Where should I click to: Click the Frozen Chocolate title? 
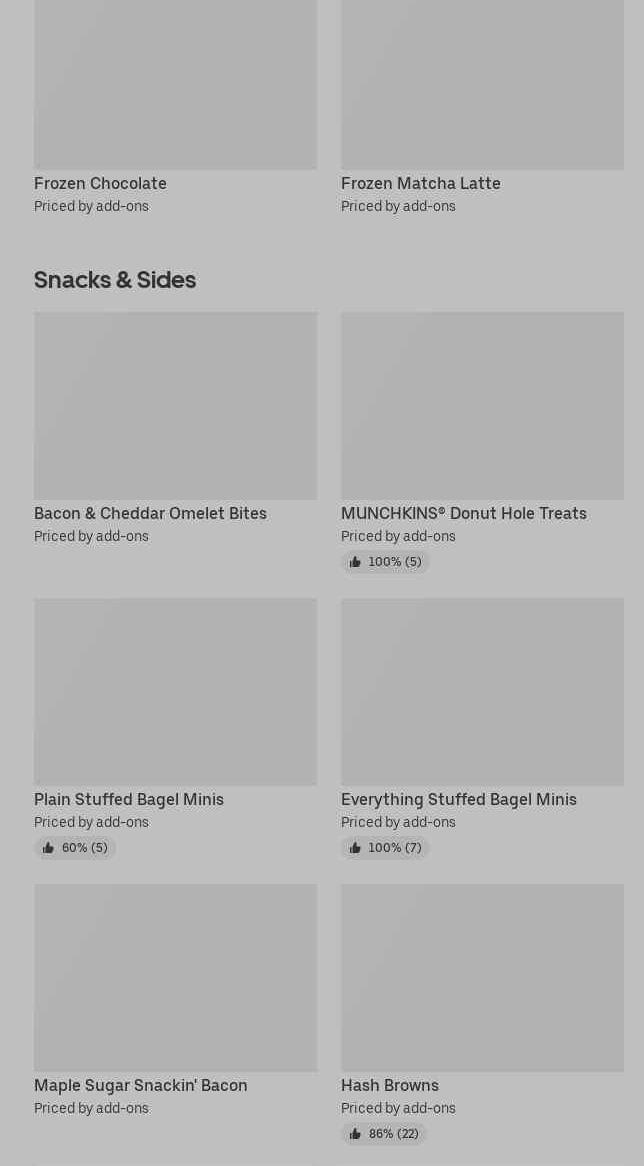tap(100, 183)
